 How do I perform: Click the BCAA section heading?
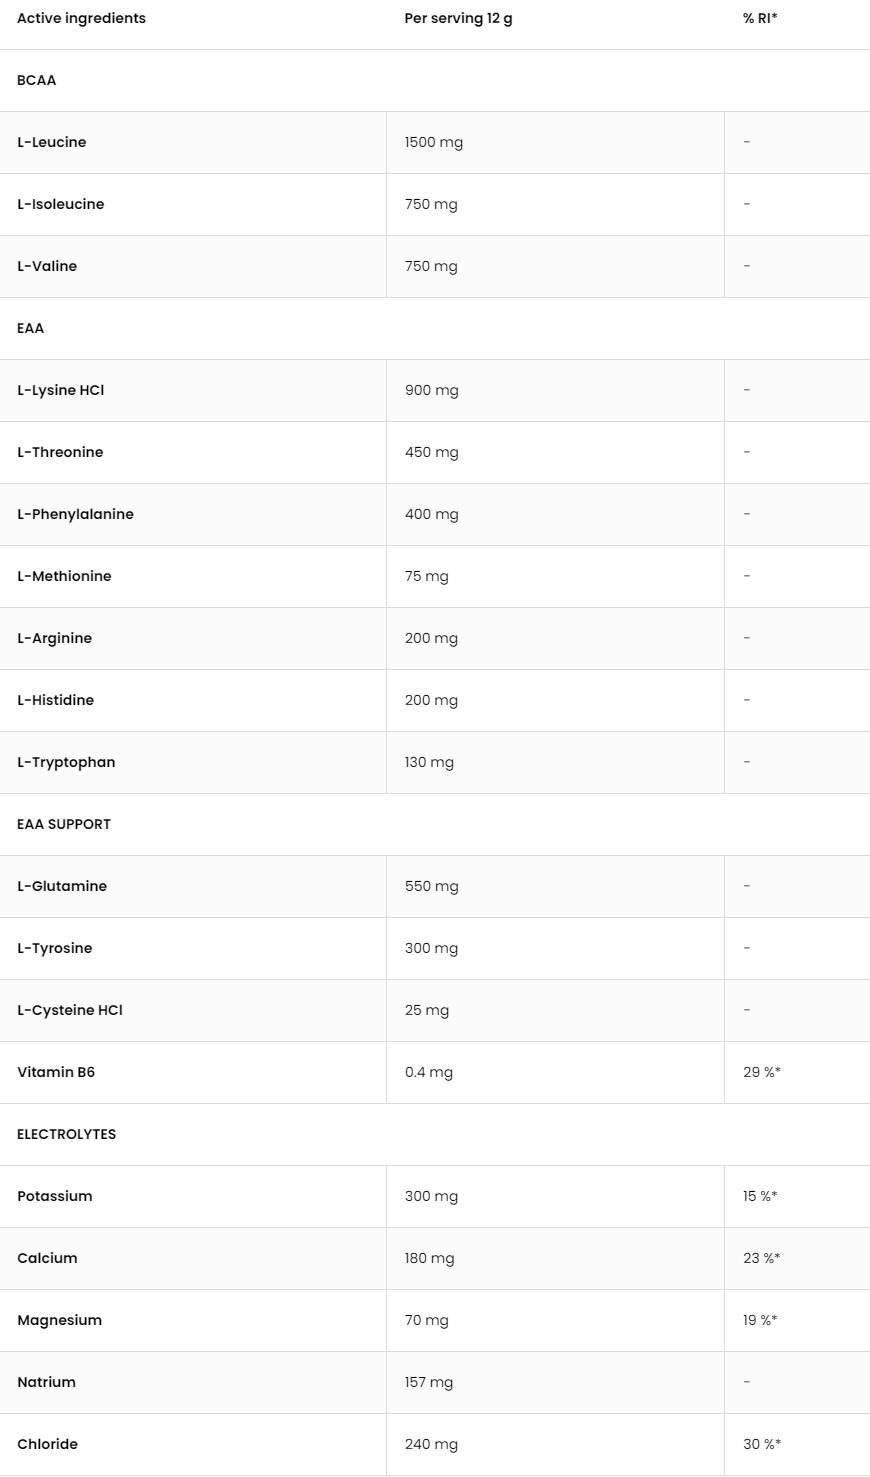[37, 80]
